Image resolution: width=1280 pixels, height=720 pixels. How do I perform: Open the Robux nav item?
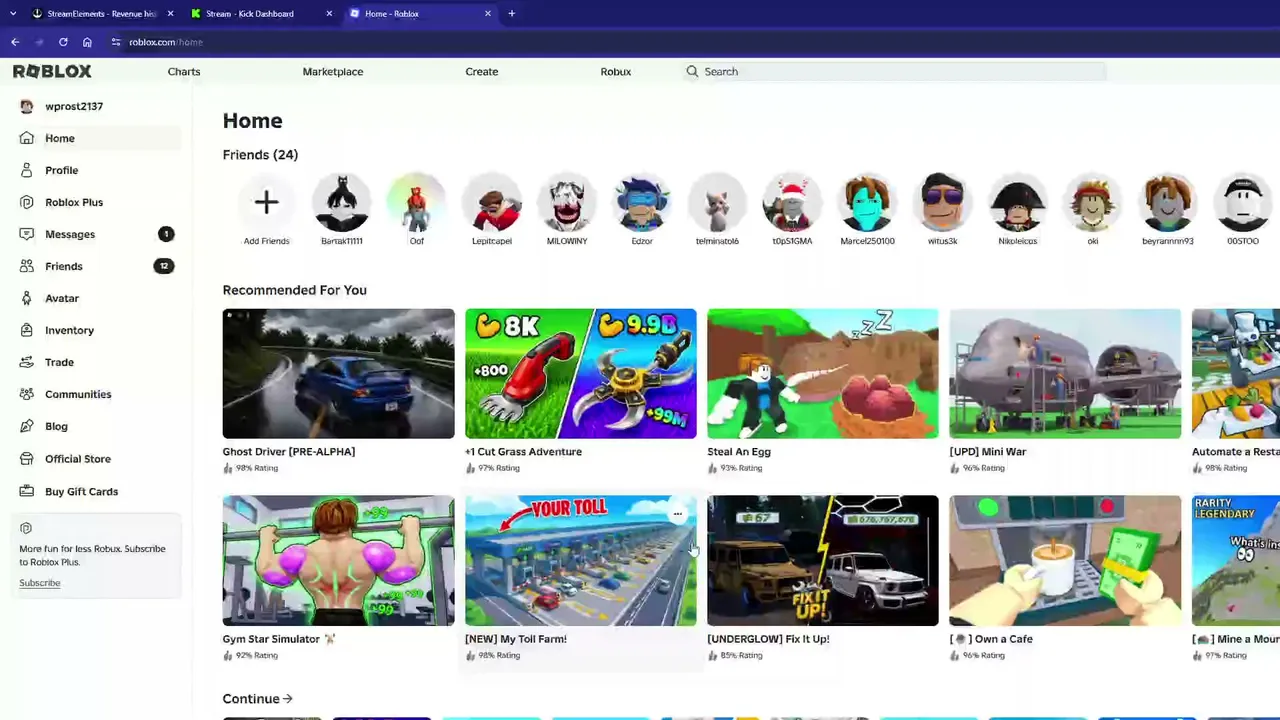(x=615, y=71)
